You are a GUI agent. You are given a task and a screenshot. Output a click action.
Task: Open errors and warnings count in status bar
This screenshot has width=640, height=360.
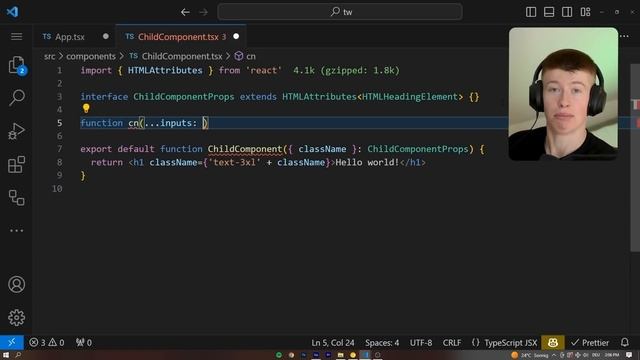click(47, 342)
